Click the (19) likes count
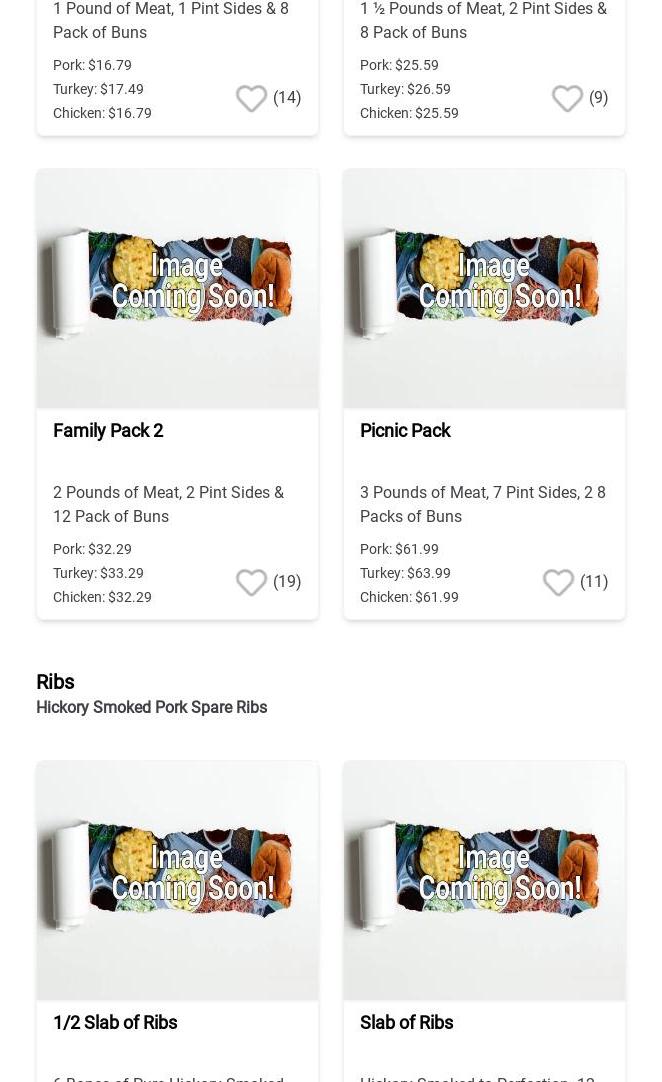 coord(287,582)
